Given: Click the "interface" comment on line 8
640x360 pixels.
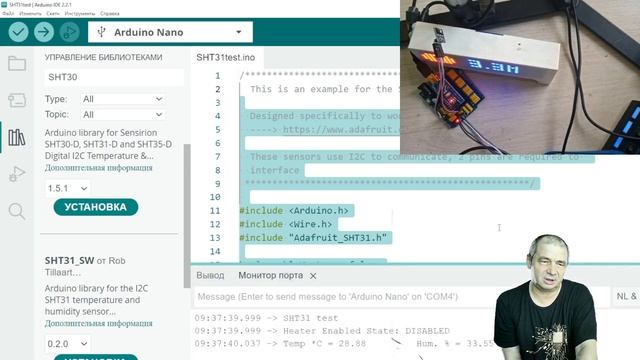Looking at the screenshot, I should [x=275, y=170].
